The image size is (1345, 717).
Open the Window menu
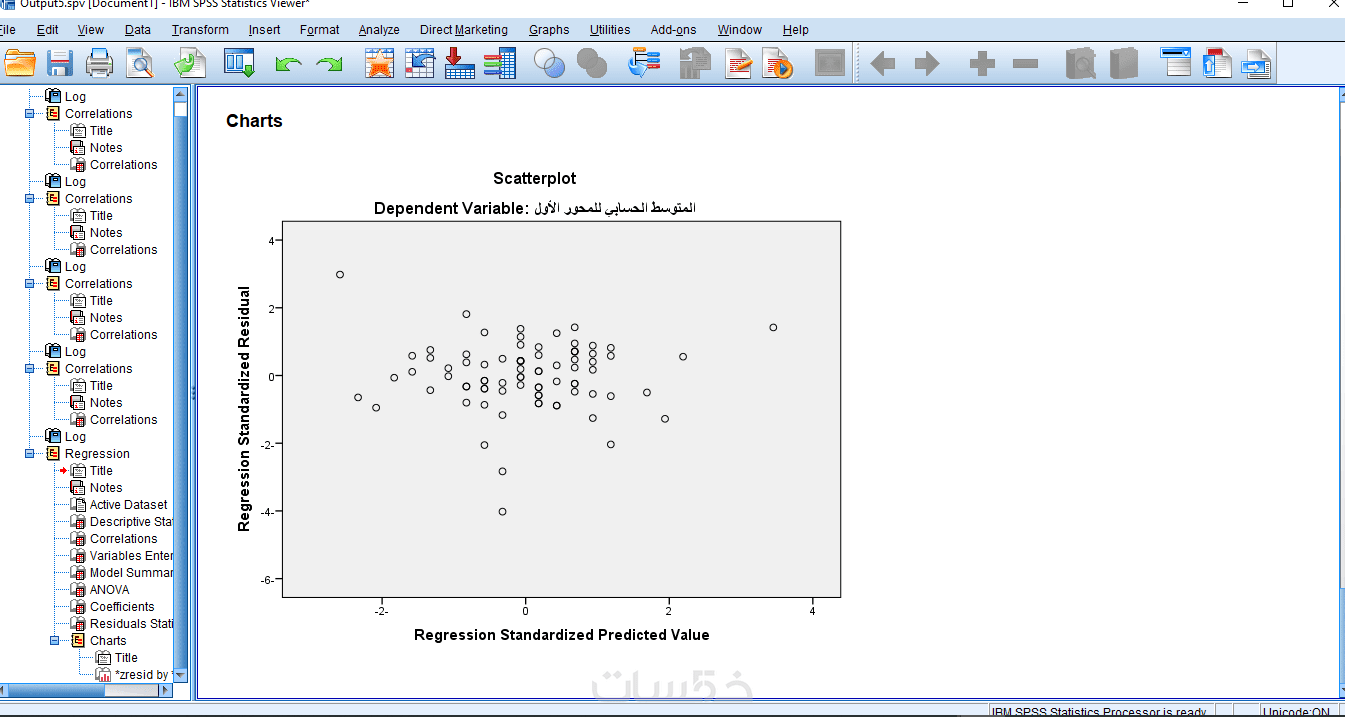click(x=739, y=30)
